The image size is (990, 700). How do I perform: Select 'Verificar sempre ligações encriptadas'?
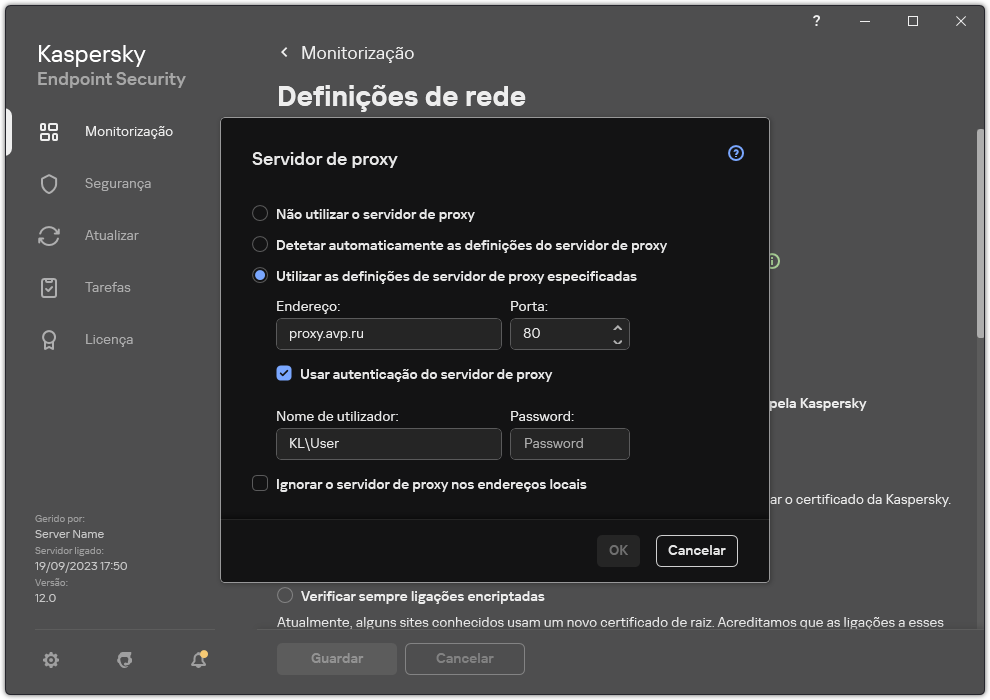284,596
